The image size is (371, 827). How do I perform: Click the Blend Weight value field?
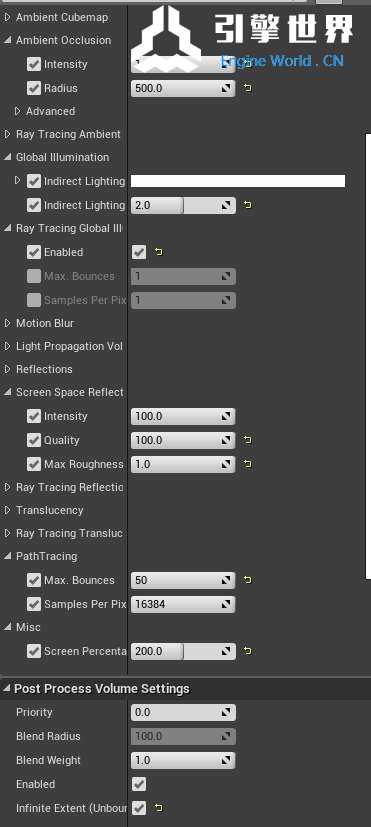coord(183,760)
